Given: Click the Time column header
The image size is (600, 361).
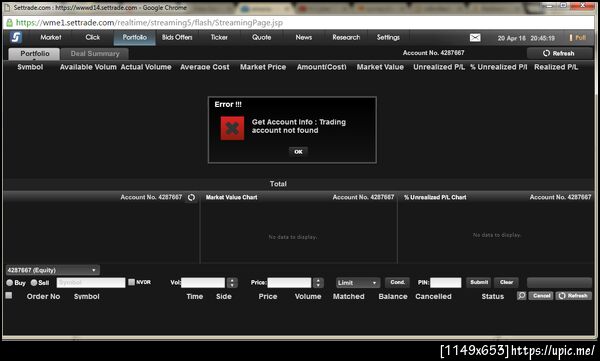Looking at the screenshot, I should 194,296.
